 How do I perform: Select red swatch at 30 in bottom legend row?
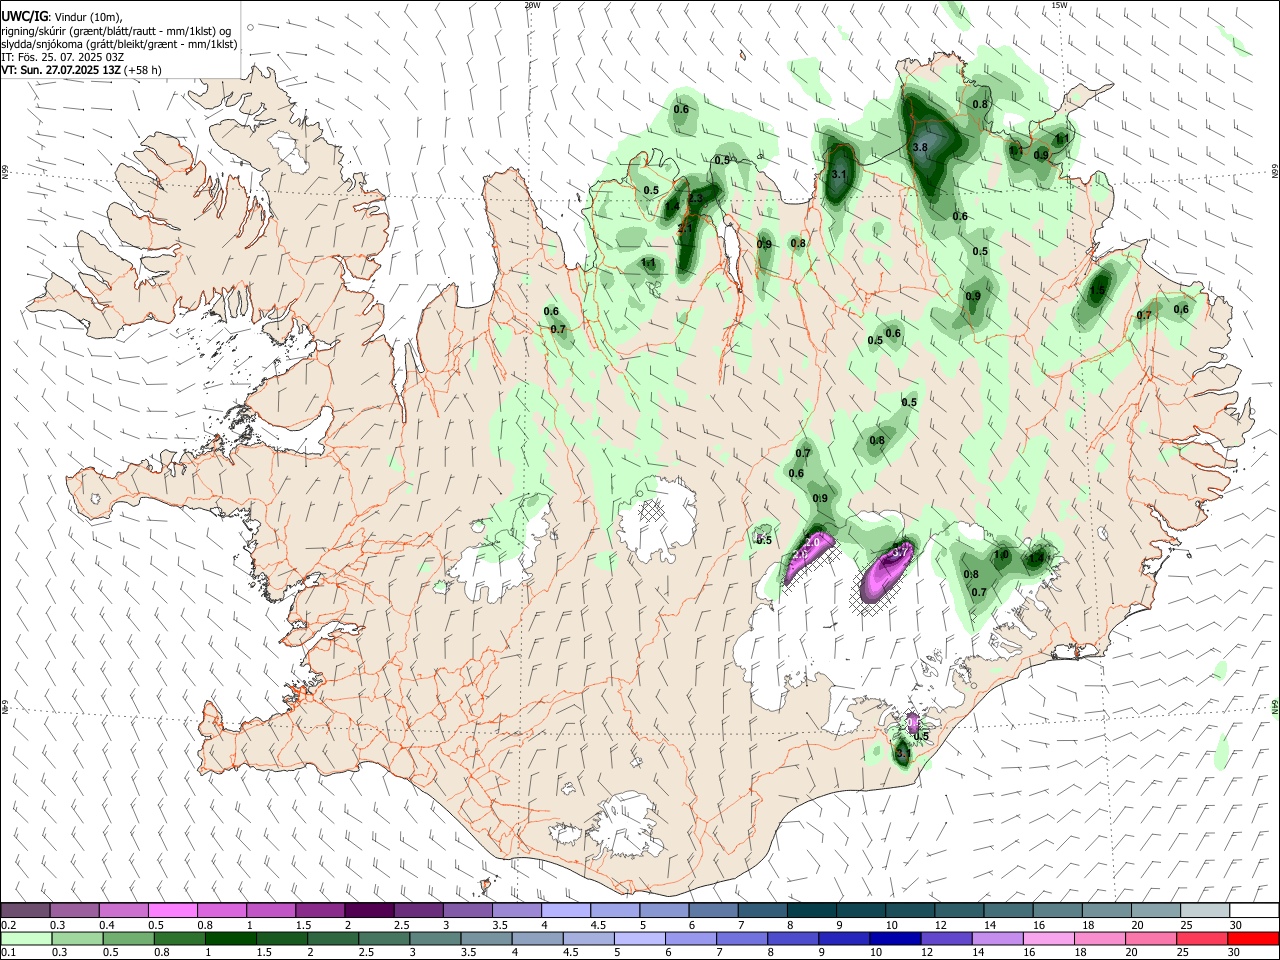[x=1252, y=938]
